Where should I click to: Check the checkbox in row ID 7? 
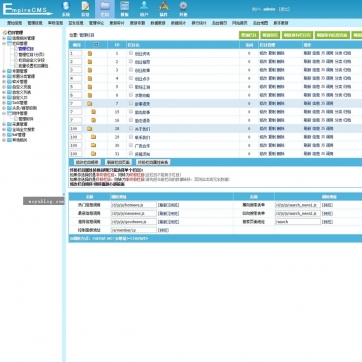[131, 103]
